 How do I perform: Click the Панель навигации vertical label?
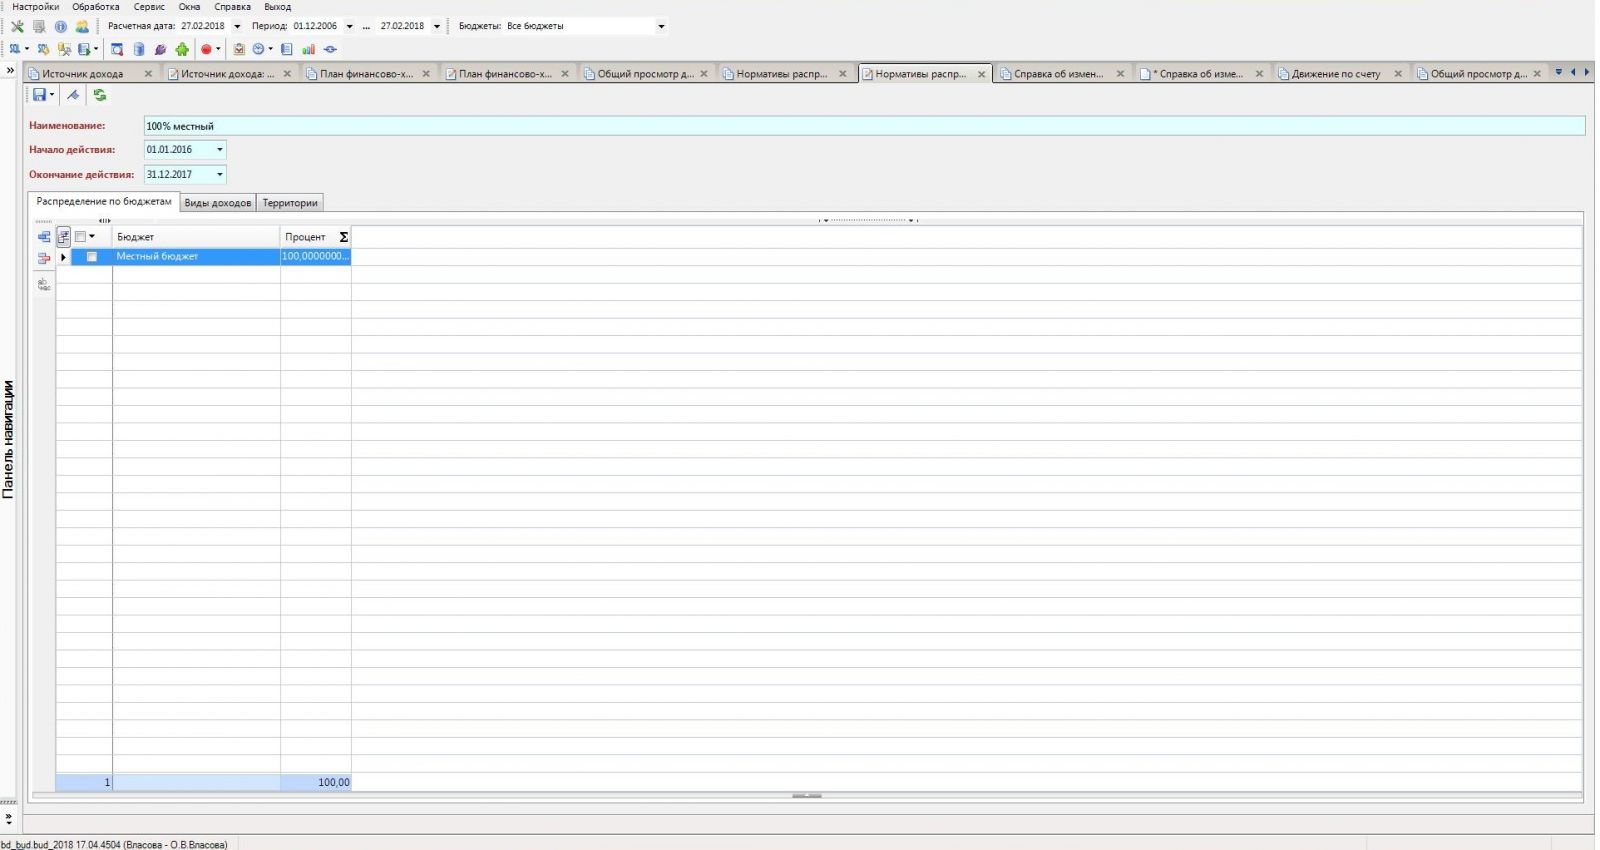tap(8, 439)
